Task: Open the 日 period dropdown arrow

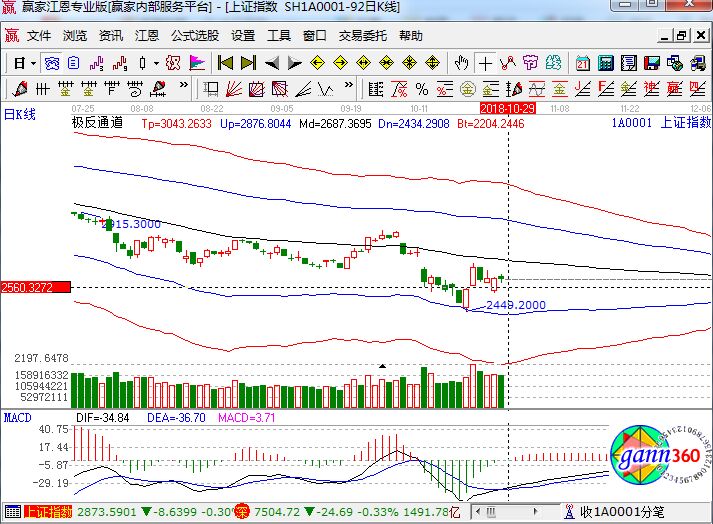Action: tap(33, 62)
